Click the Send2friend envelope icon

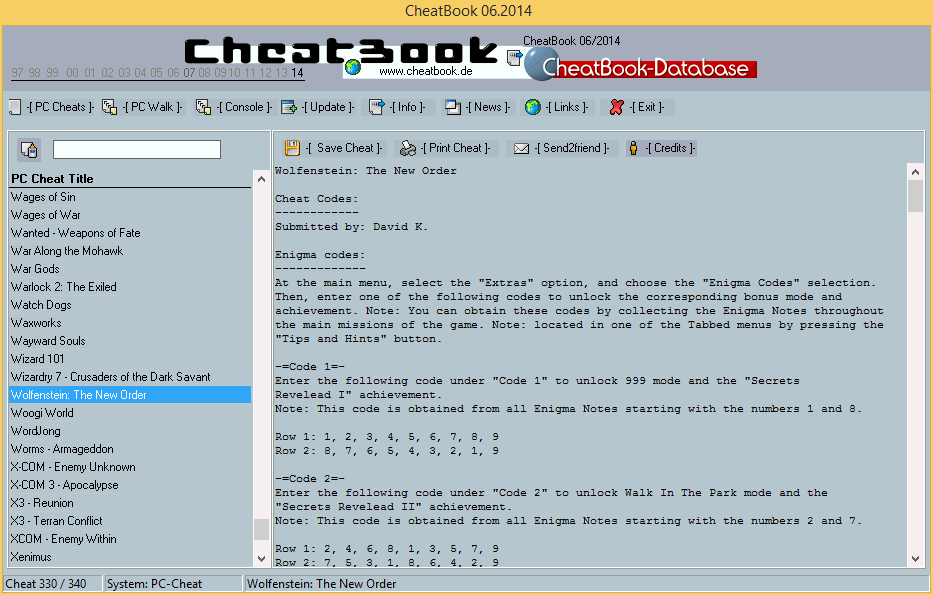coord(521,148)
